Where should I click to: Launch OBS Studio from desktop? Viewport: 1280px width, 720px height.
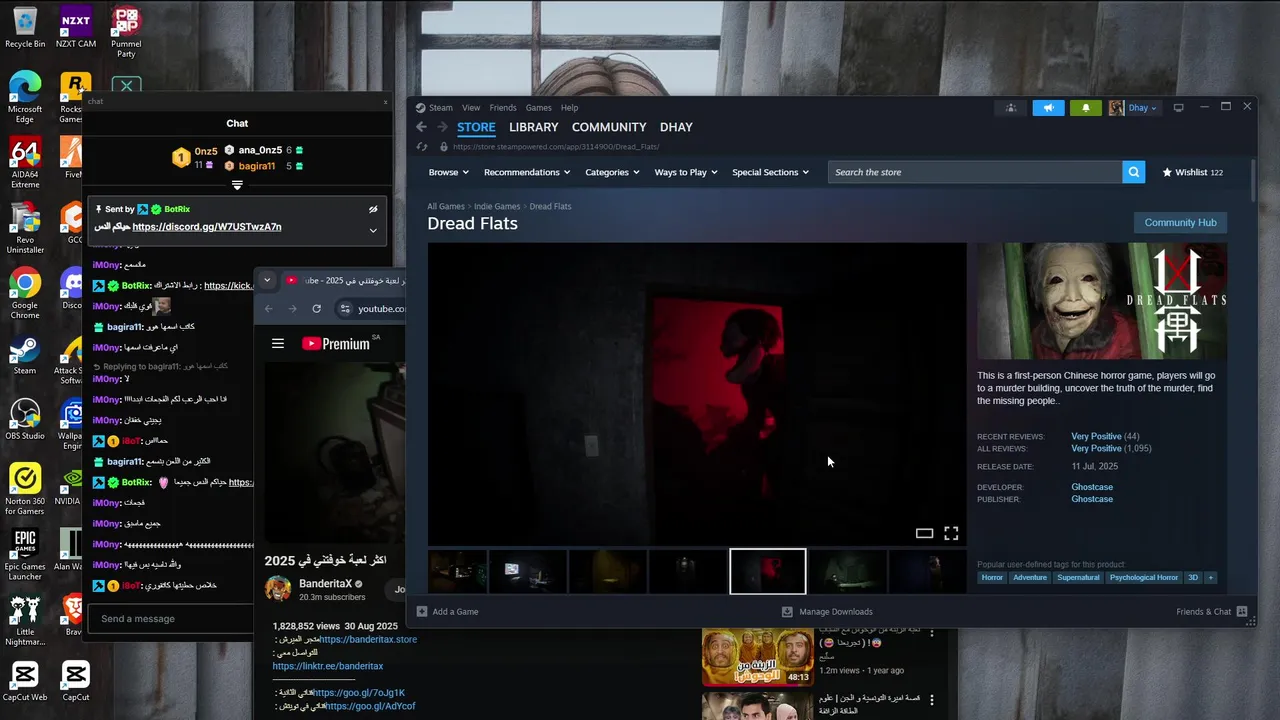tap(25, 420)
